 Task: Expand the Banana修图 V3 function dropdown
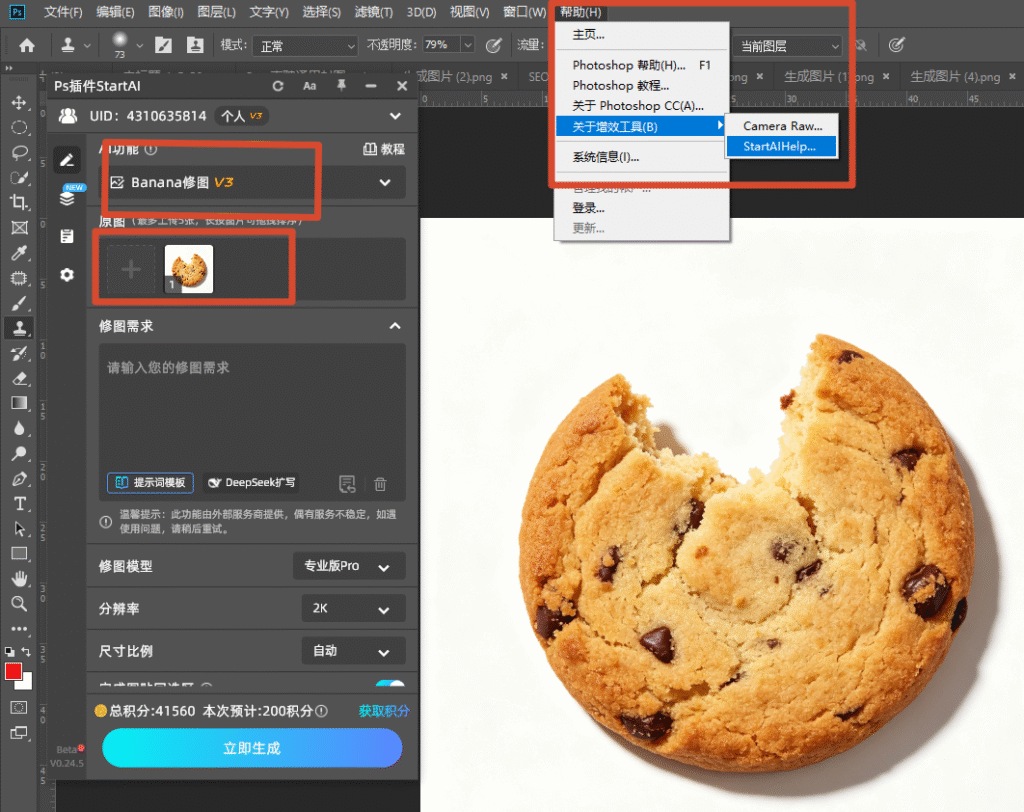252,182
